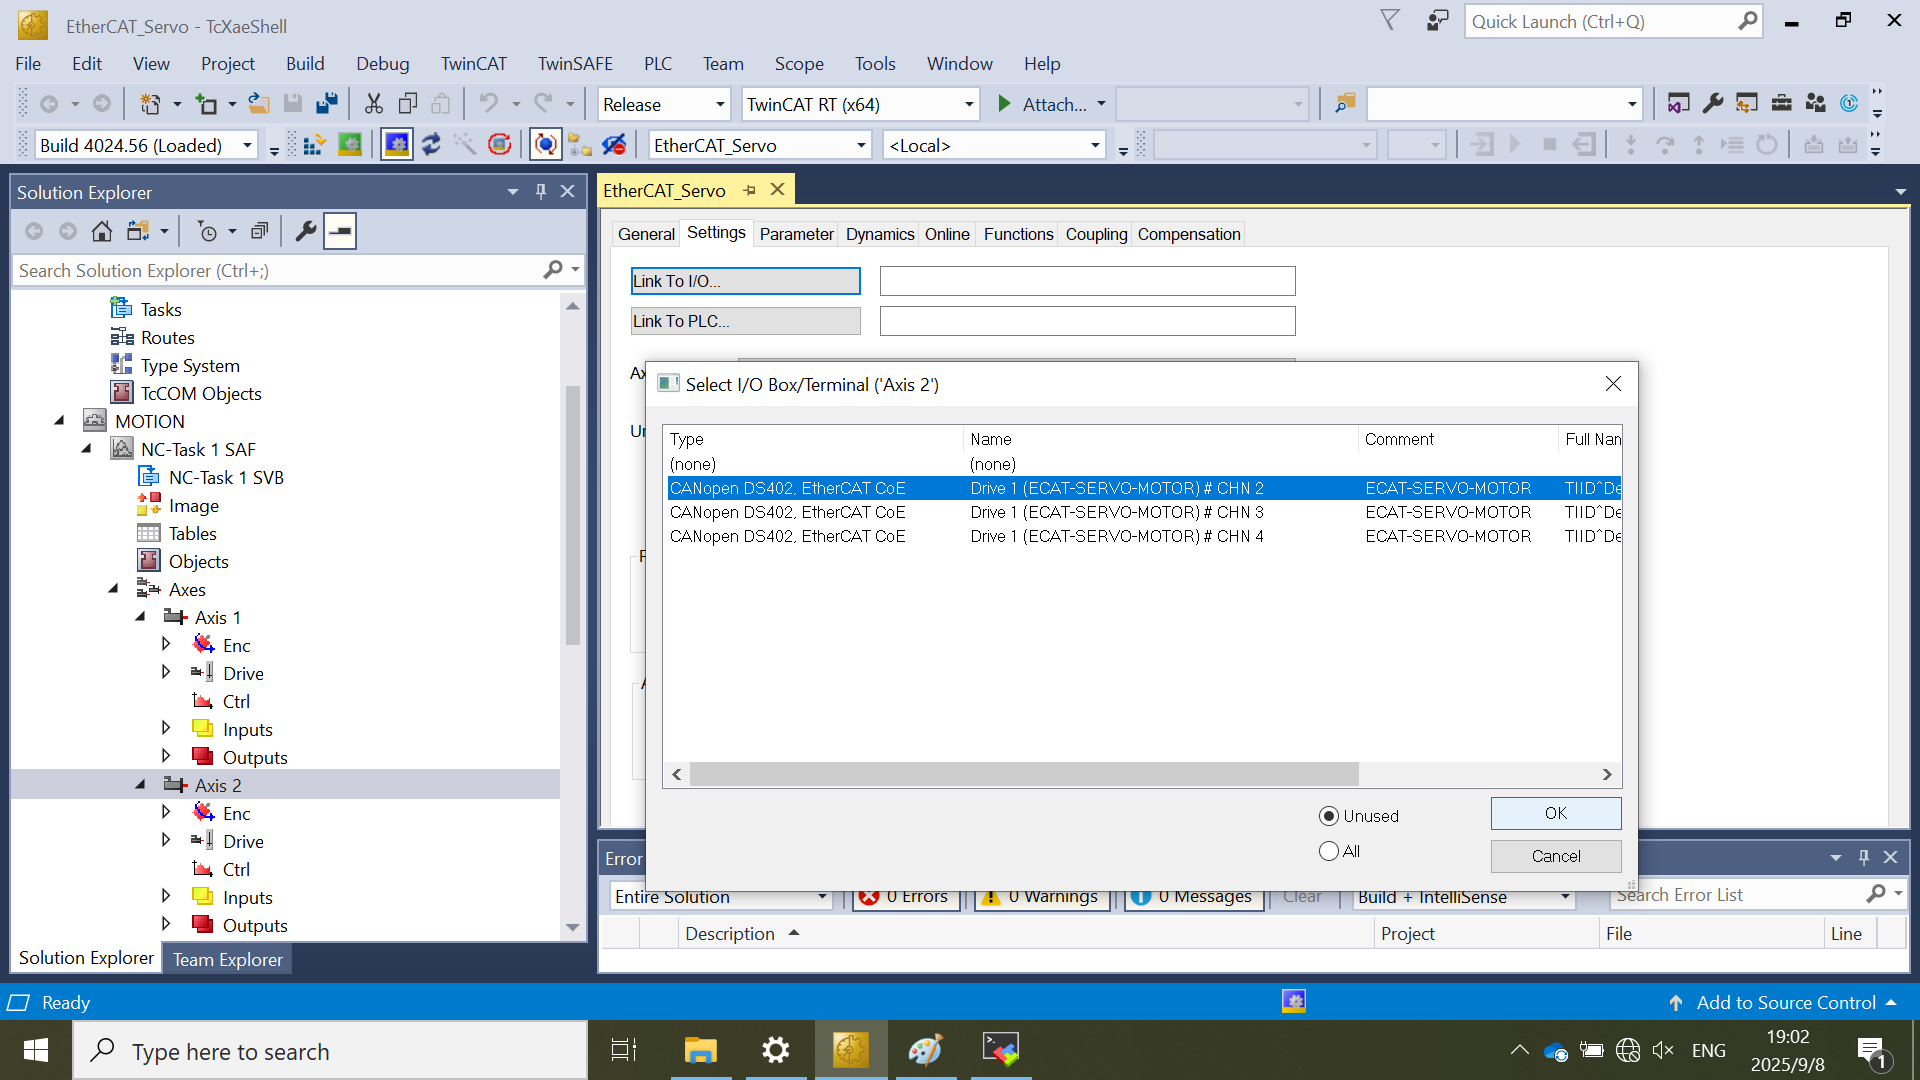Viewport: 1920px width, 1080px height.
Task: Click the dialog's horizontal scrollbar thumb
Action: point(1022,774)
